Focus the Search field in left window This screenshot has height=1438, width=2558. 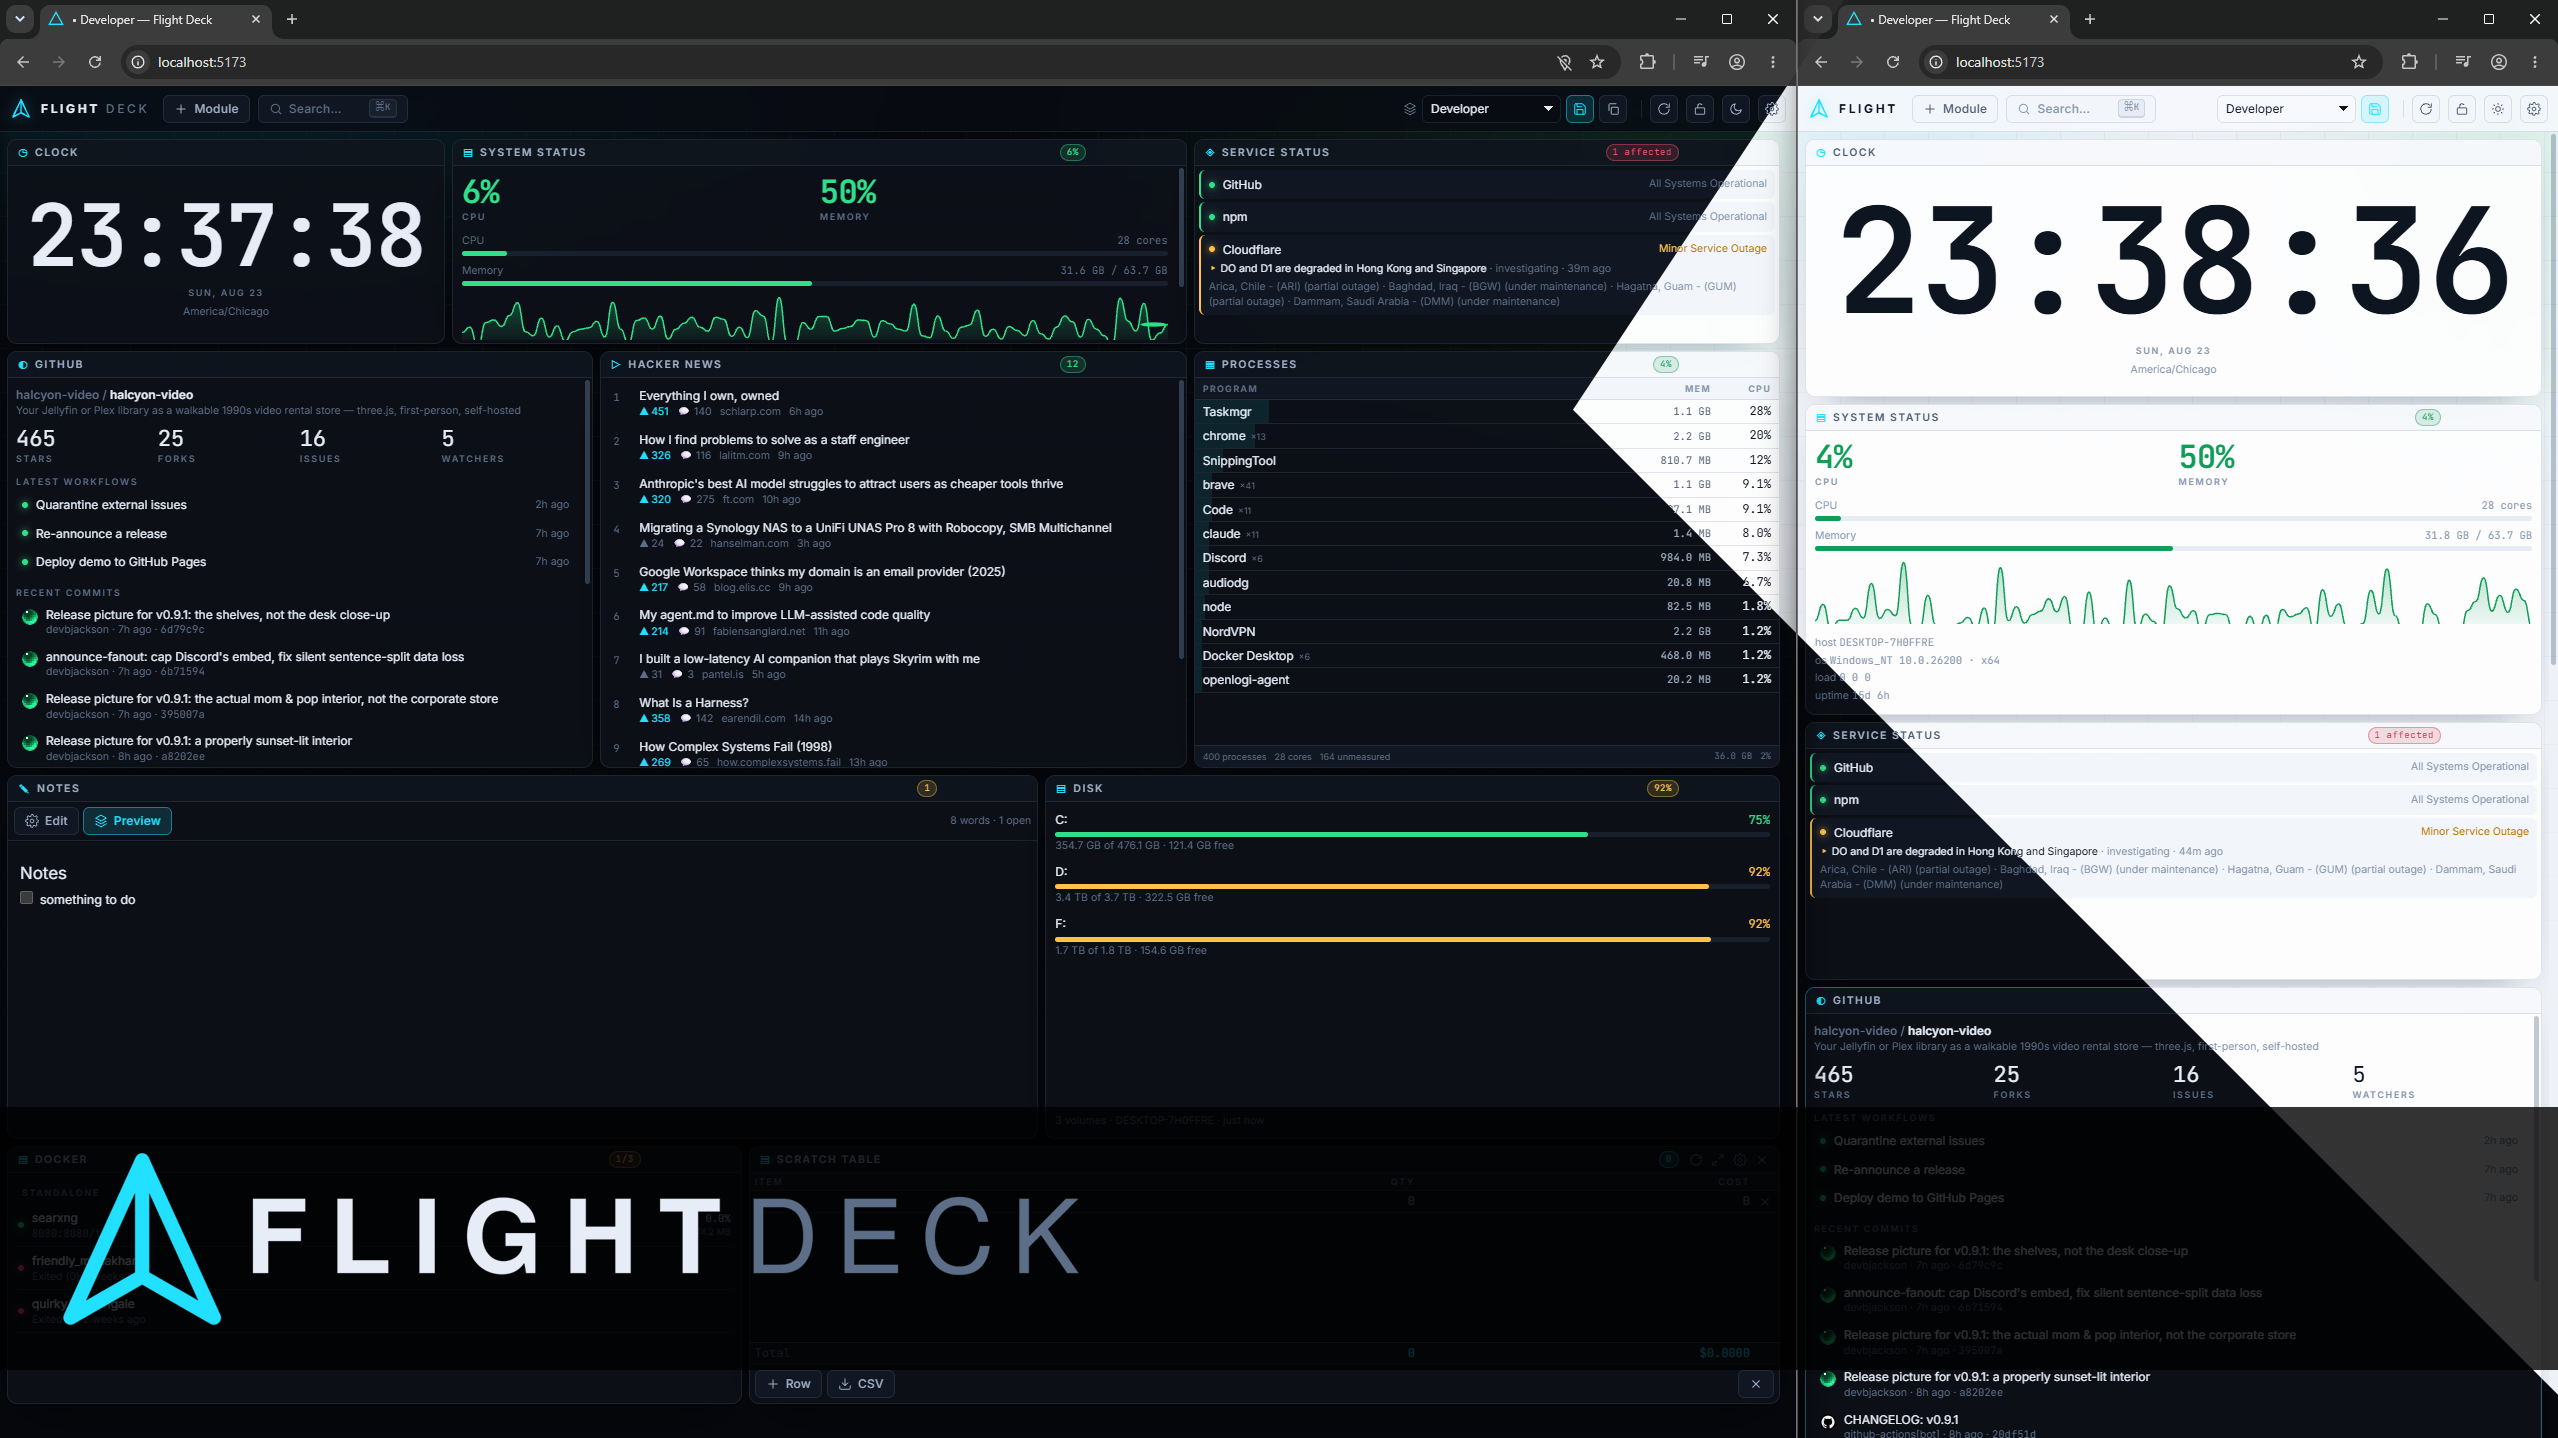[333, 109]
